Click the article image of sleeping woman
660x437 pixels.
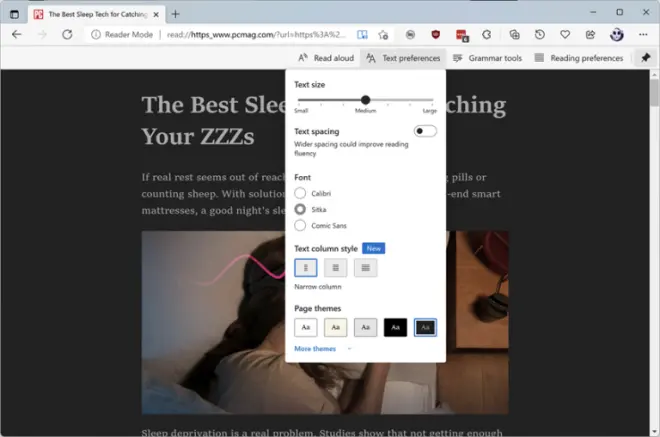(x=213, y=322)
